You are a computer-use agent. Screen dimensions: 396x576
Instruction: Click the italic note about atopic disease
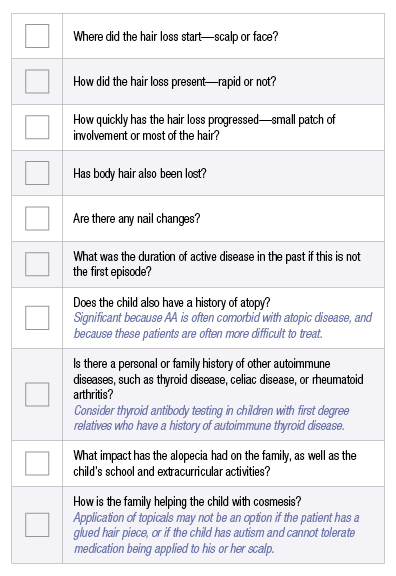(223, 325)
